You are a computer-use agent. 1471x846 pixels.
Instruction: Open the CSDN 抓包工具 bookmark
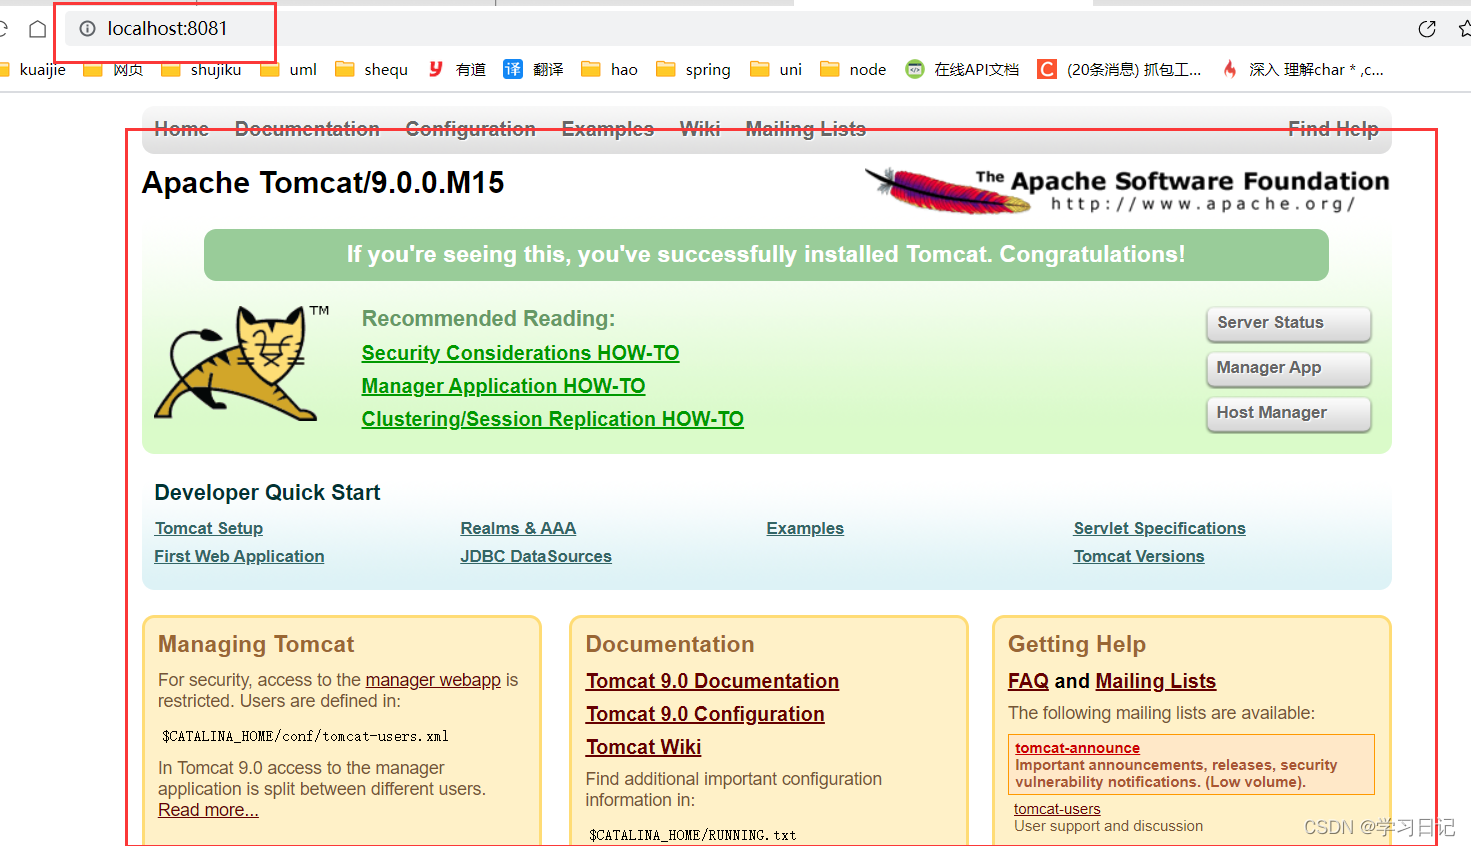(x=1119, y=69)
